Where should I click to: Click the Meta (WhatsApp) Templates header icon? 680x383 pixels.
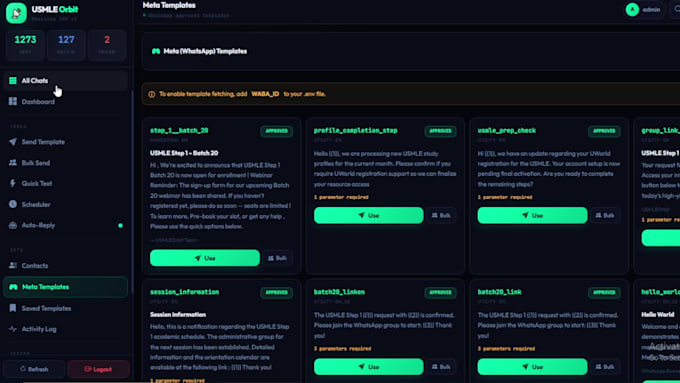tap(156, 51)
